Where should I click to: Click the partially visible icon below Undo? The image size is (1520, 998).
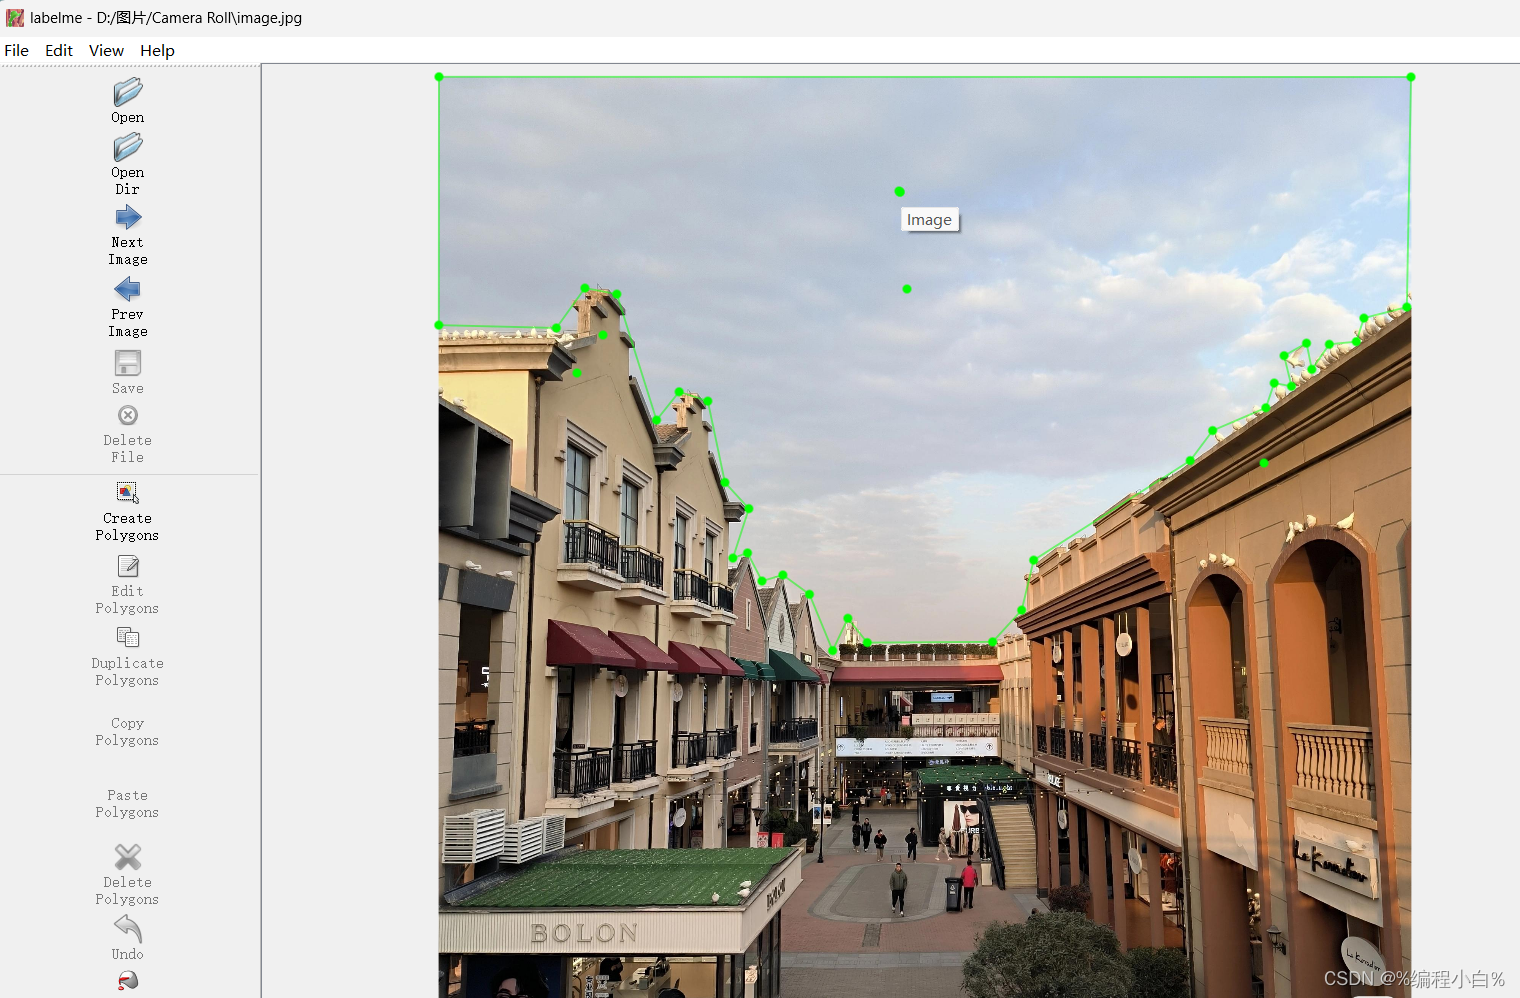[128, 981]
